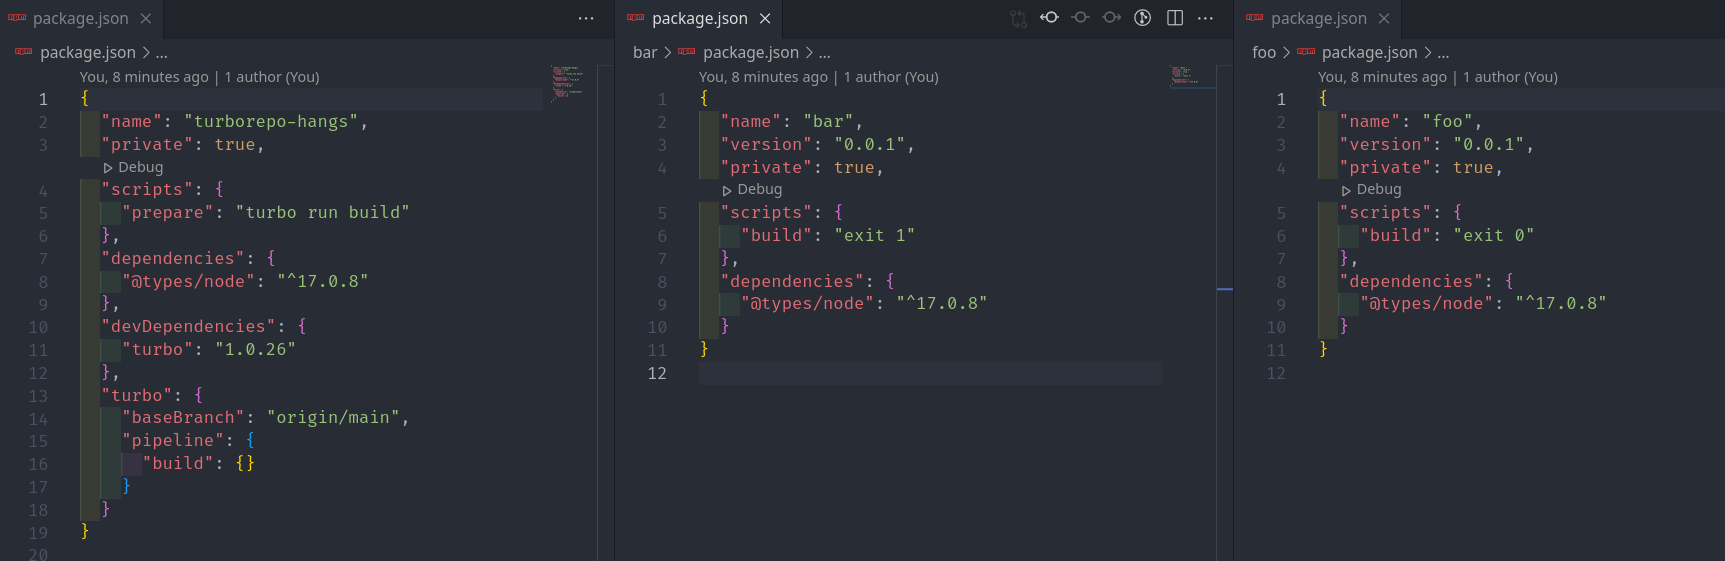The image size is (1725, 561).
Task: Click the "1.0.26" turbo version value
Action: 255,350
